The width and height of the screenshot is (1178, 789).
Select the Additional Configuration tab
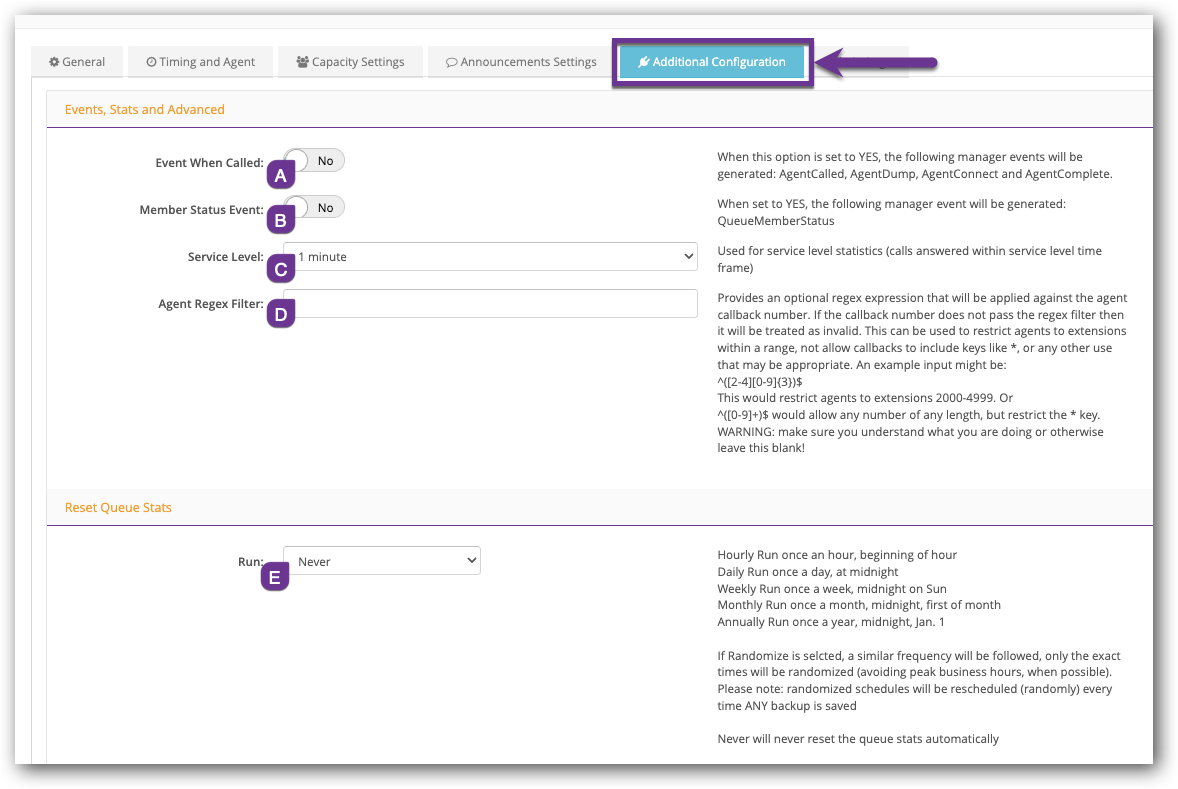[x=712, y=61]
